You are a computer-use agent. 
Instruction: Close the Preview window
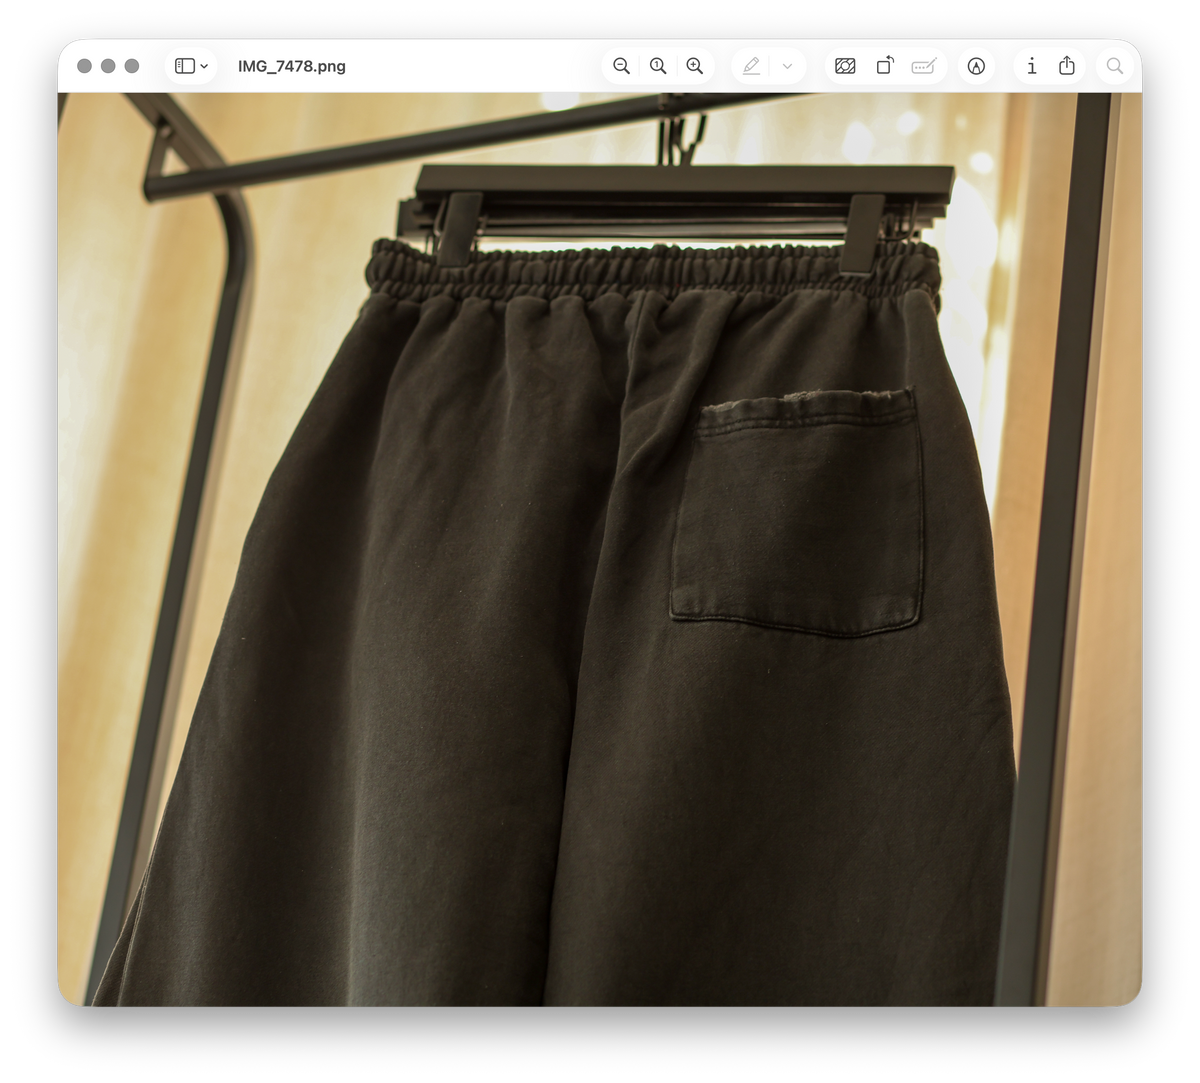point(85,66)
